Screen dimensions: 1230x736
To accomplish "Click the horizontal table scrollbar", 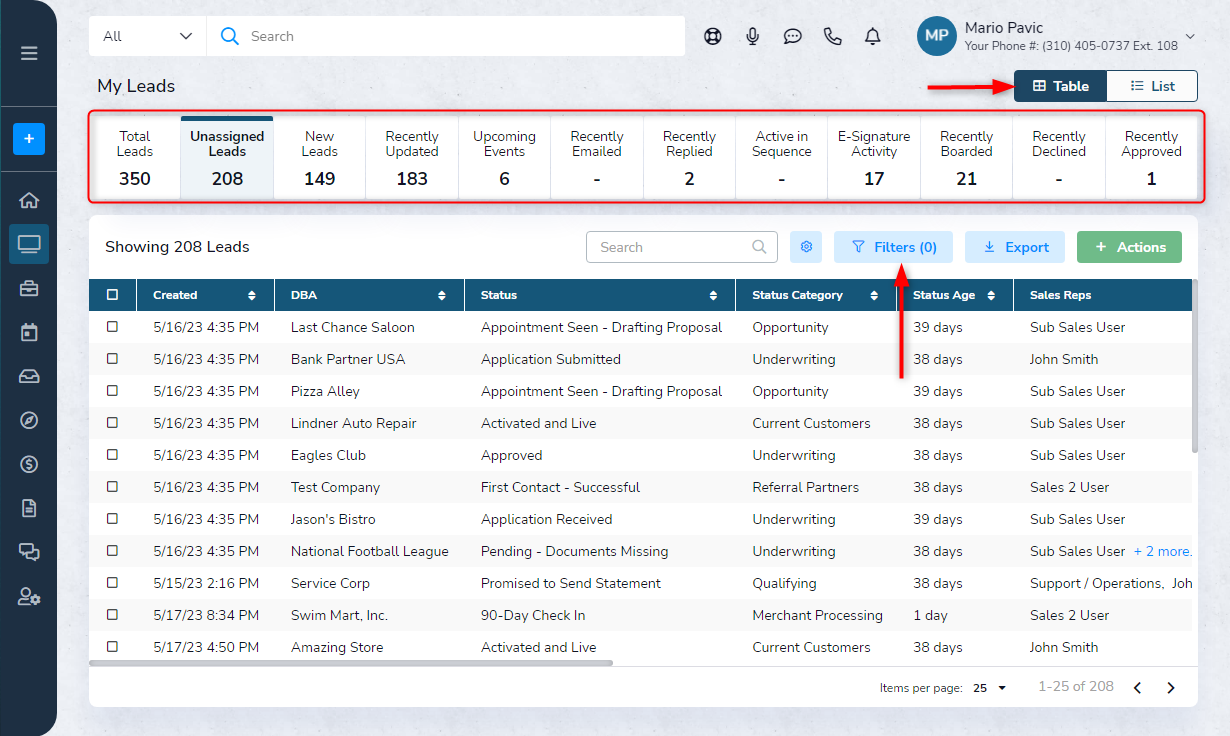I will coord(351,662).
